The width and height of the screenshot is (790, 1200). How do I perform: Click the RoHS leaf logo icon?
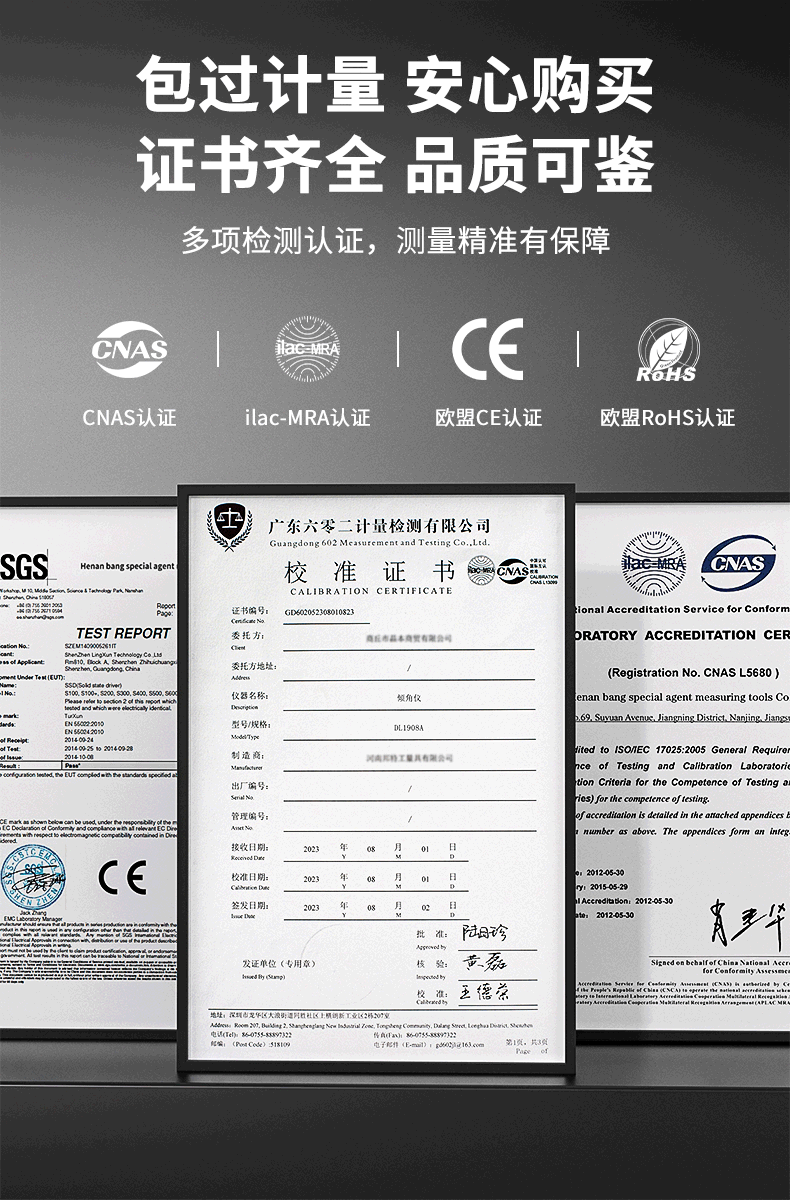point(668,351)
